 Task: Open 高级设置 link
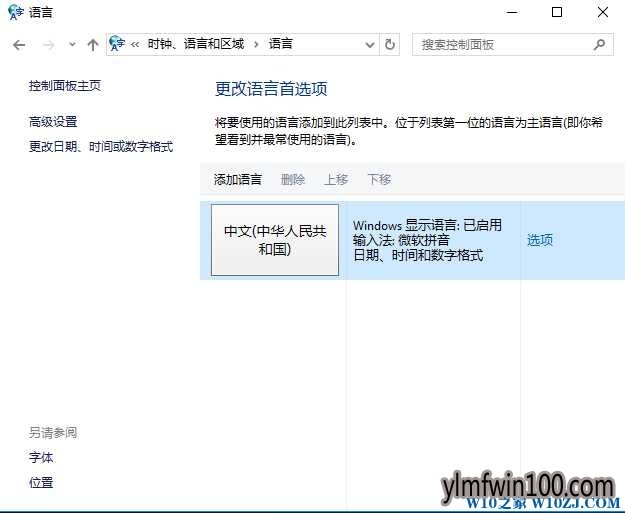53,122
